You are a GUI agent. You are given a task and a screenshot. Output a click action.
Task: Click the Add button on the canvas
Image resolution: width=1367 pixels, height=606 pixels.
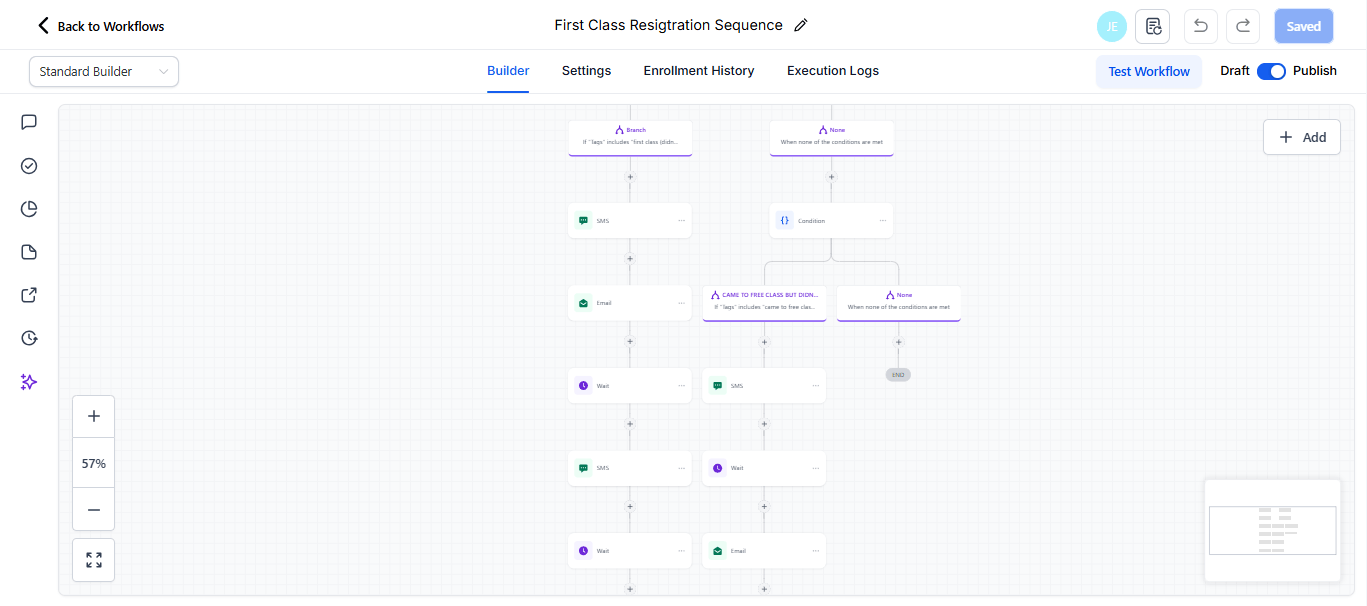tap(1302, 137)
